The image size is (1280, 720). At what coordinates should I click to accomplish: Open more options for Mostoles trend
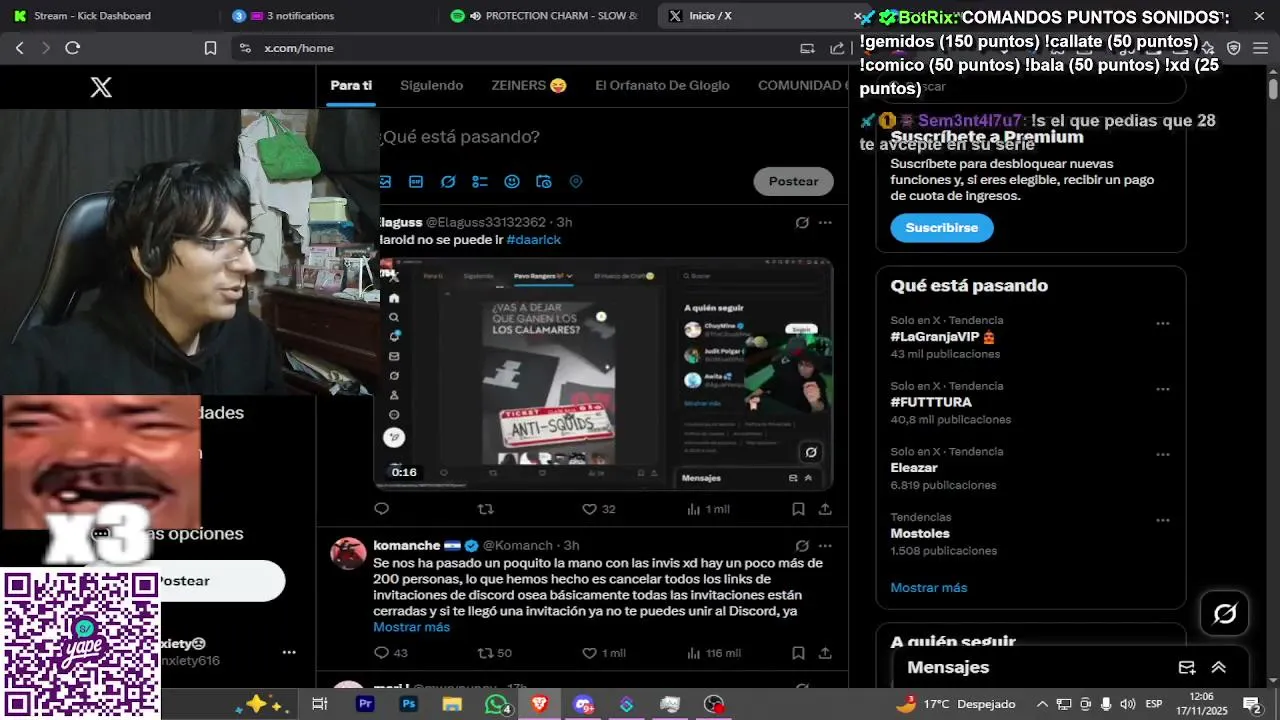click(1163, 521)
